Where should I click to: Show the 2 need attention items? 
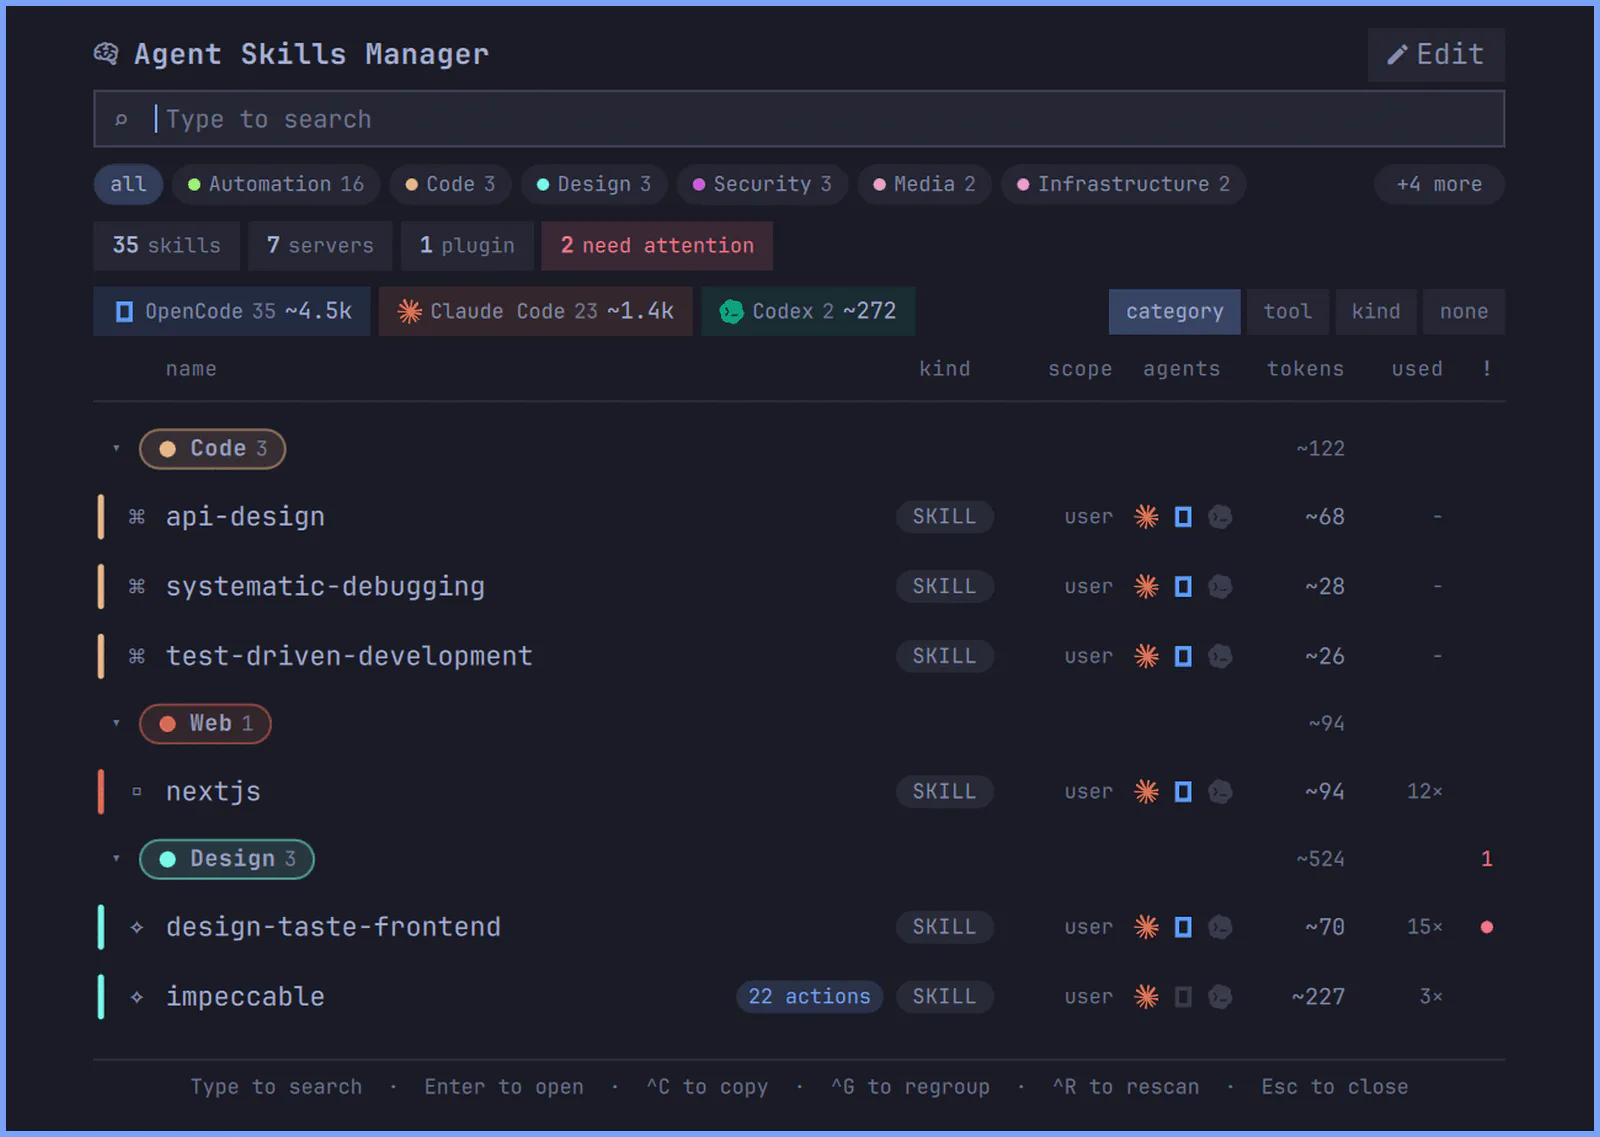(657, 246)
